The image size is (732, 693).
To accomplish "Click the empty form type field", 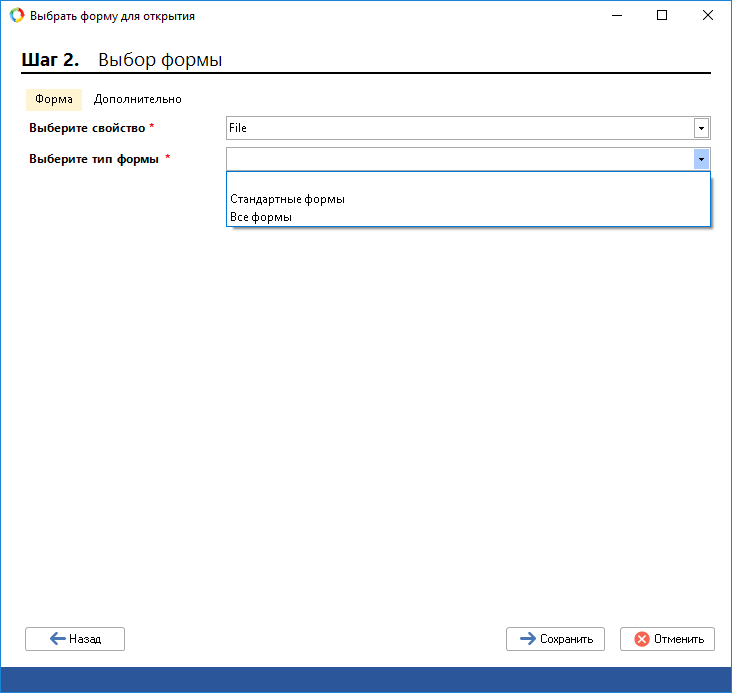I will (x=459, y=159).
